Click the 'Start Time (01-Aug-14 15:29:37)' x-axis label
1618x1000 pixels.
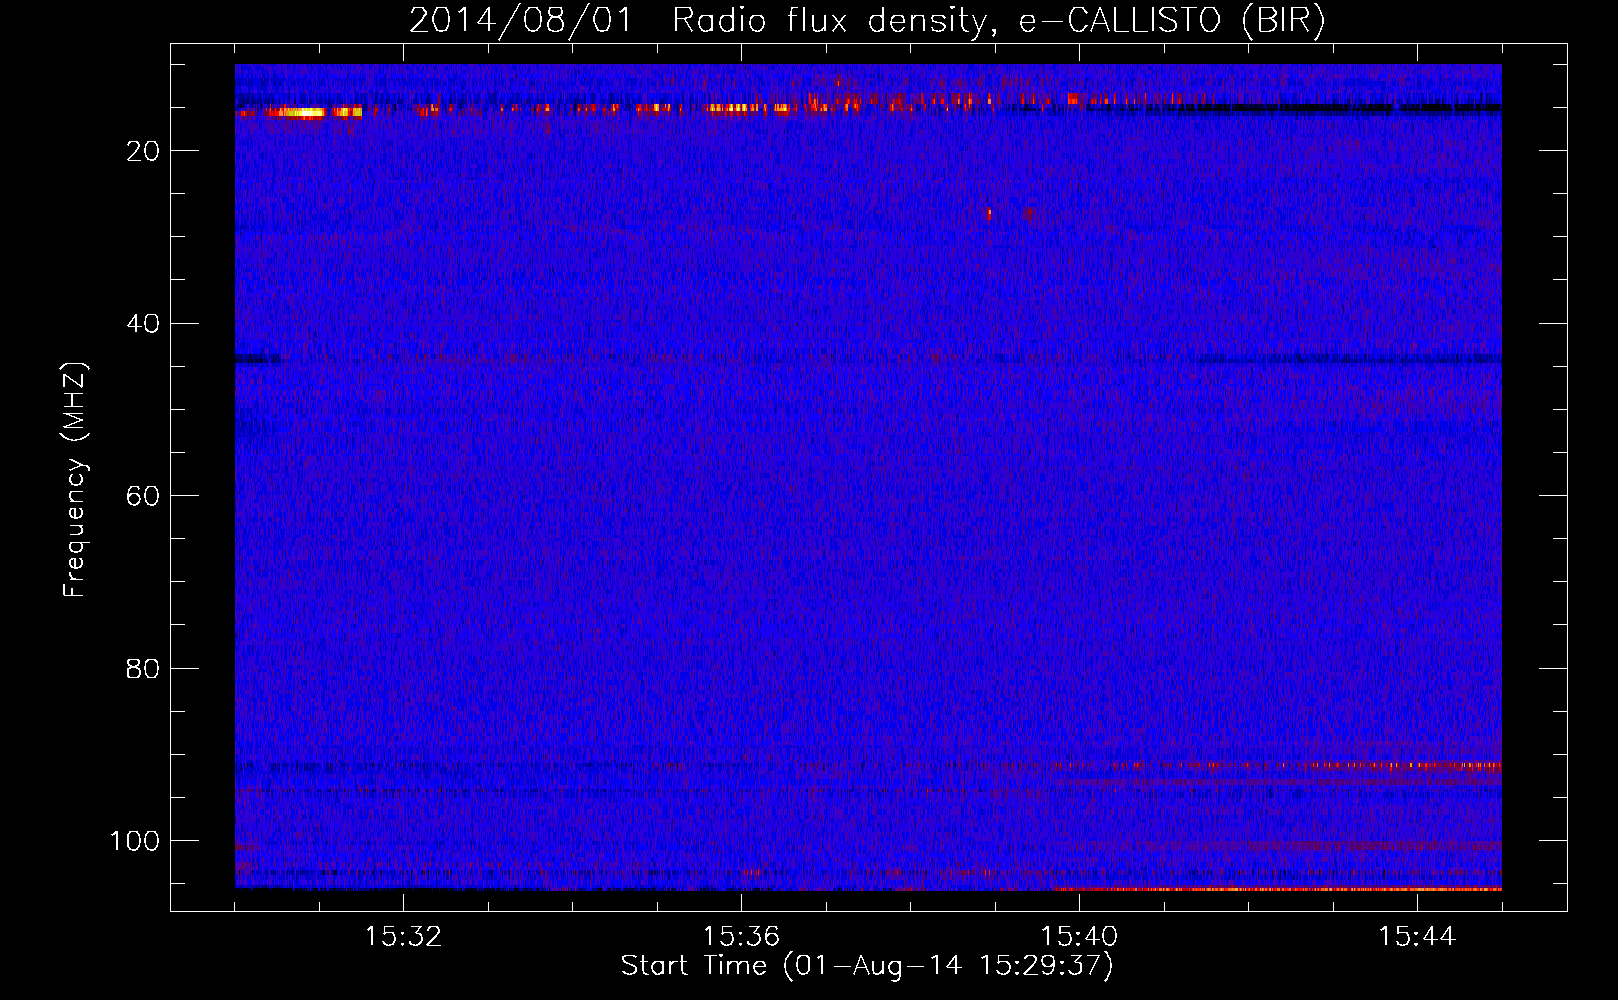point(867,966)
